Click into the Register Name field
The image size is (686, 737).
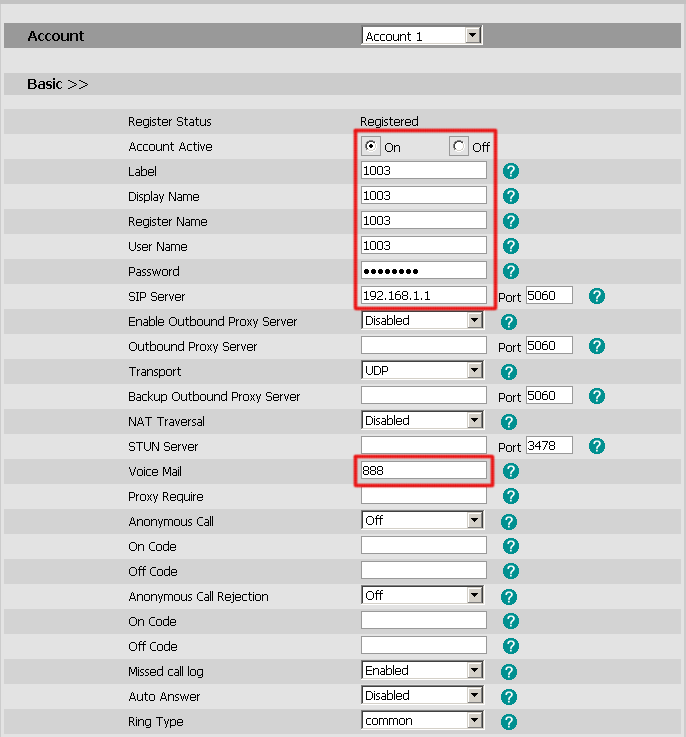pyautogui.click(x=424, y=220)
